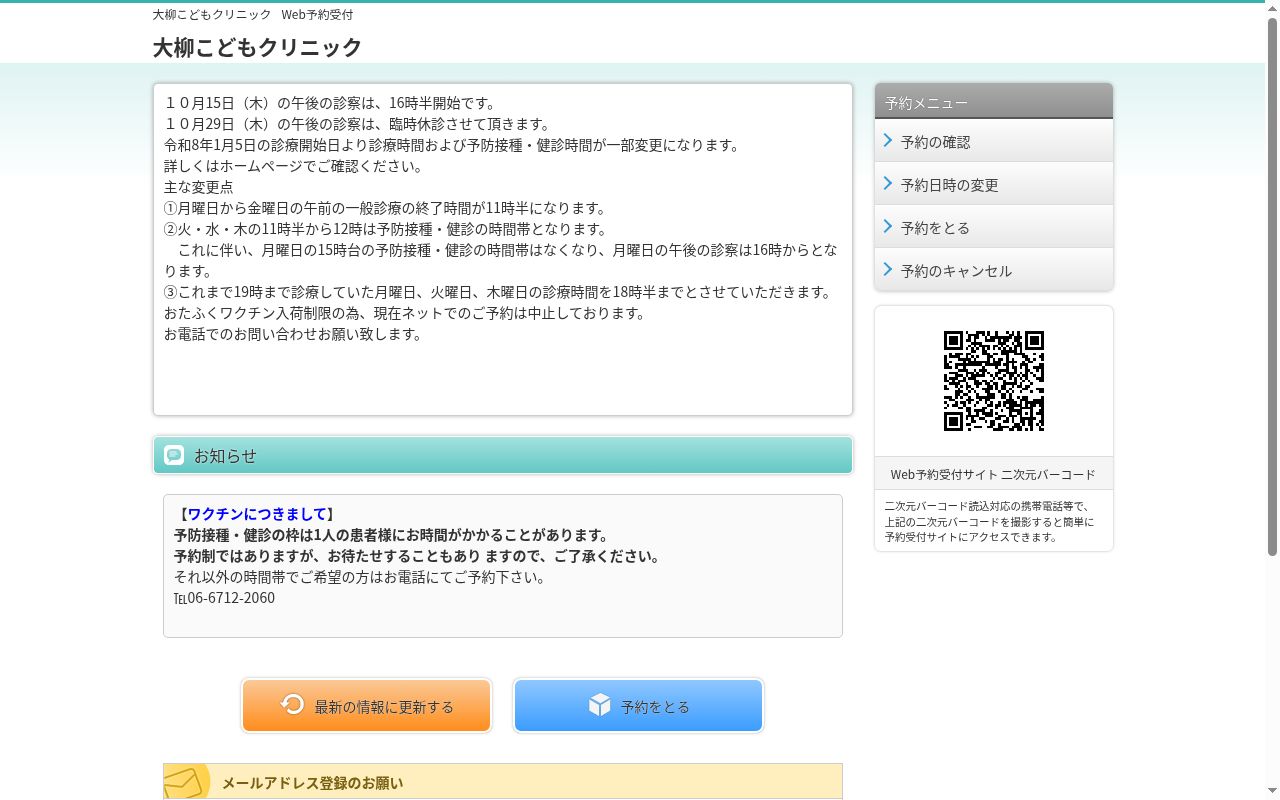1280x800 pixels.
Task: Click the 予約メニュー header
Action: (994, 102)
